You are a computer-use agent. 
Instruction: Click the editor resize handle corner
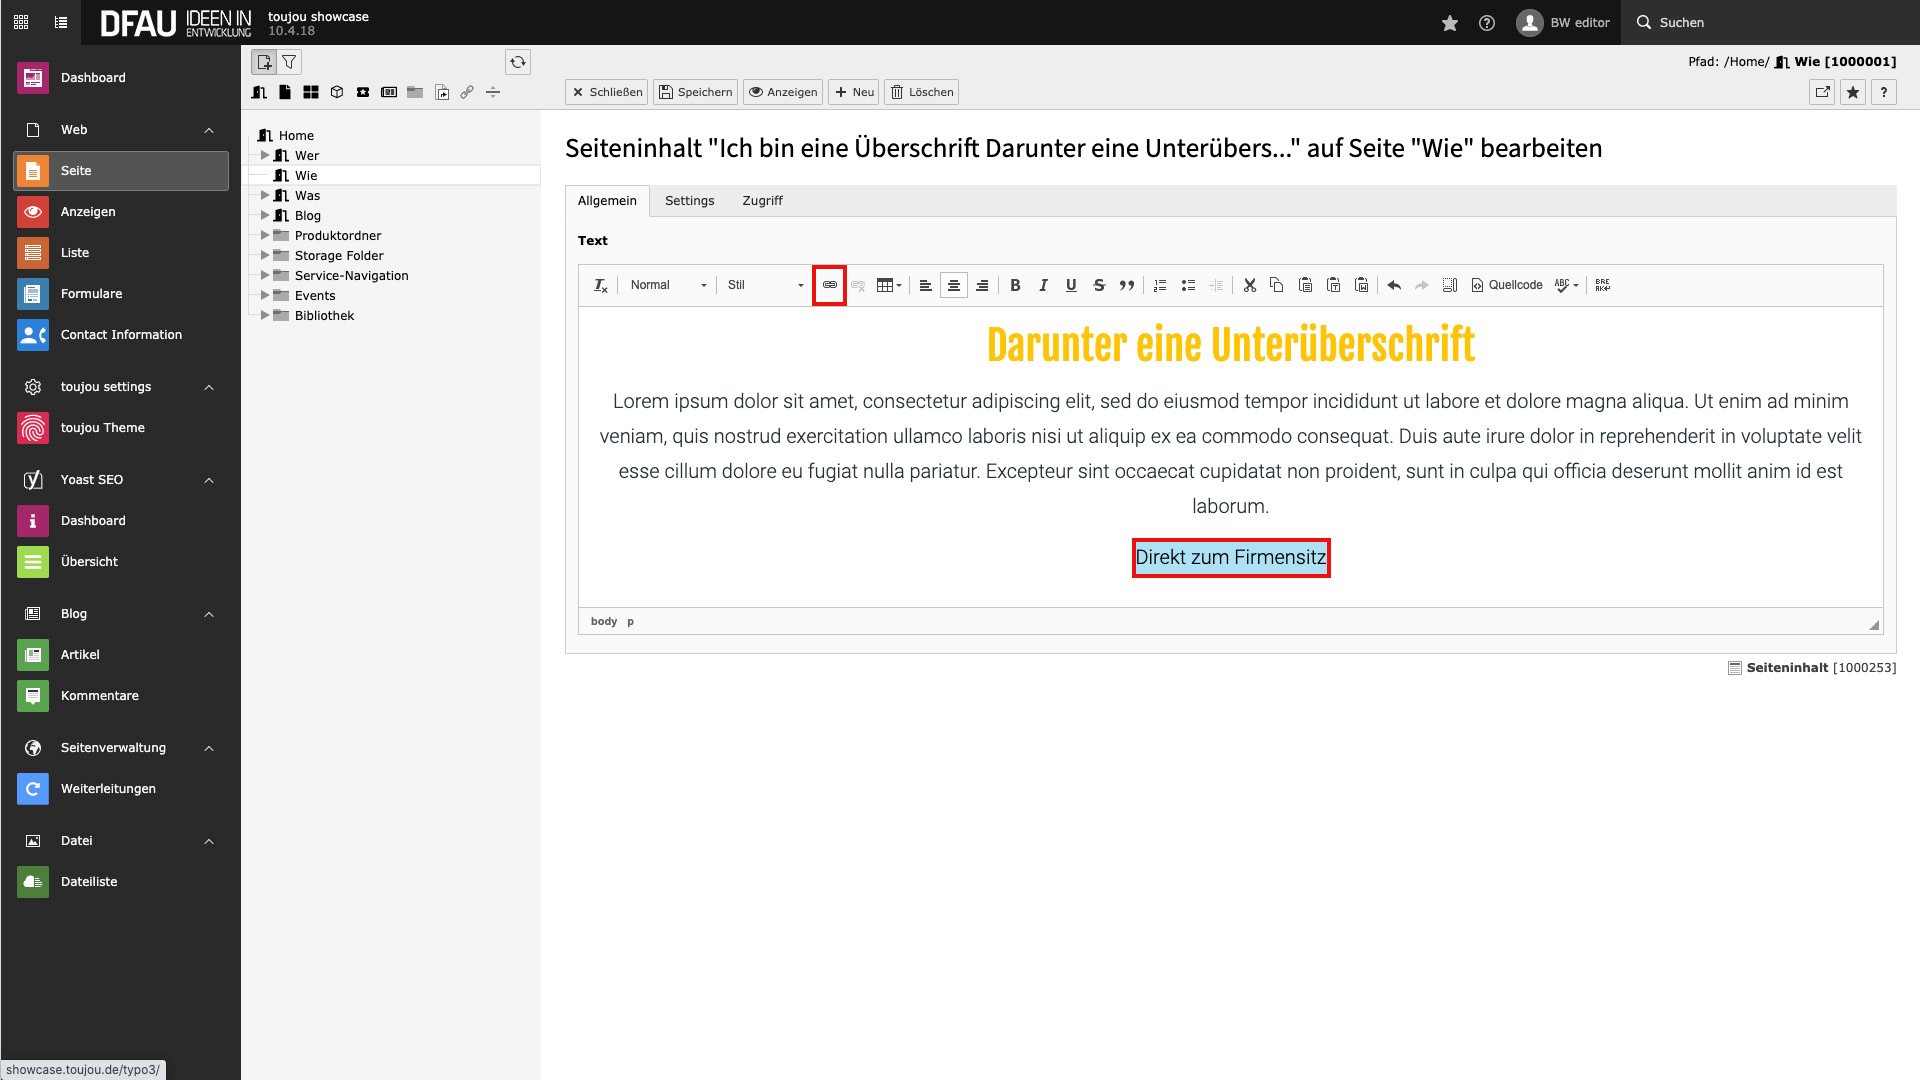pyautogui.click(x=1873, y=624)
